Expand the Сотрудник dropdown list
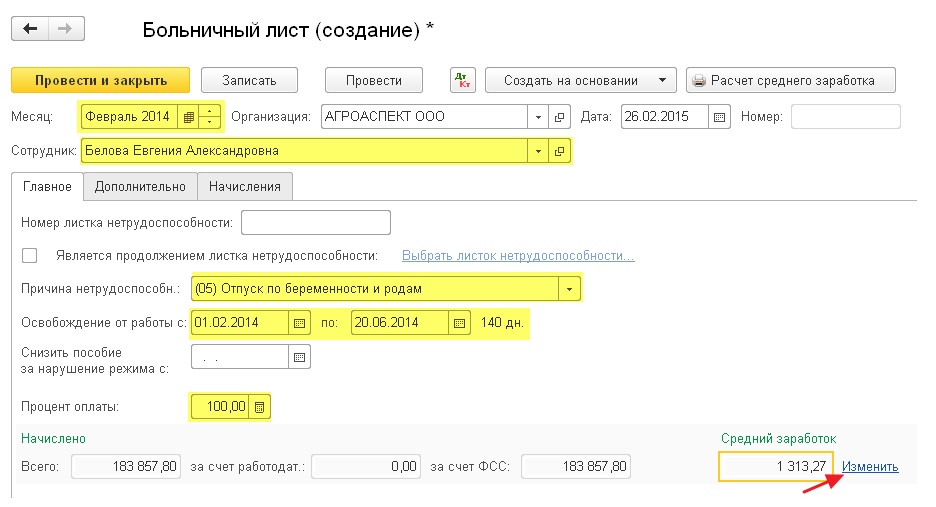 pyautogui.click(x=538, y=151)
